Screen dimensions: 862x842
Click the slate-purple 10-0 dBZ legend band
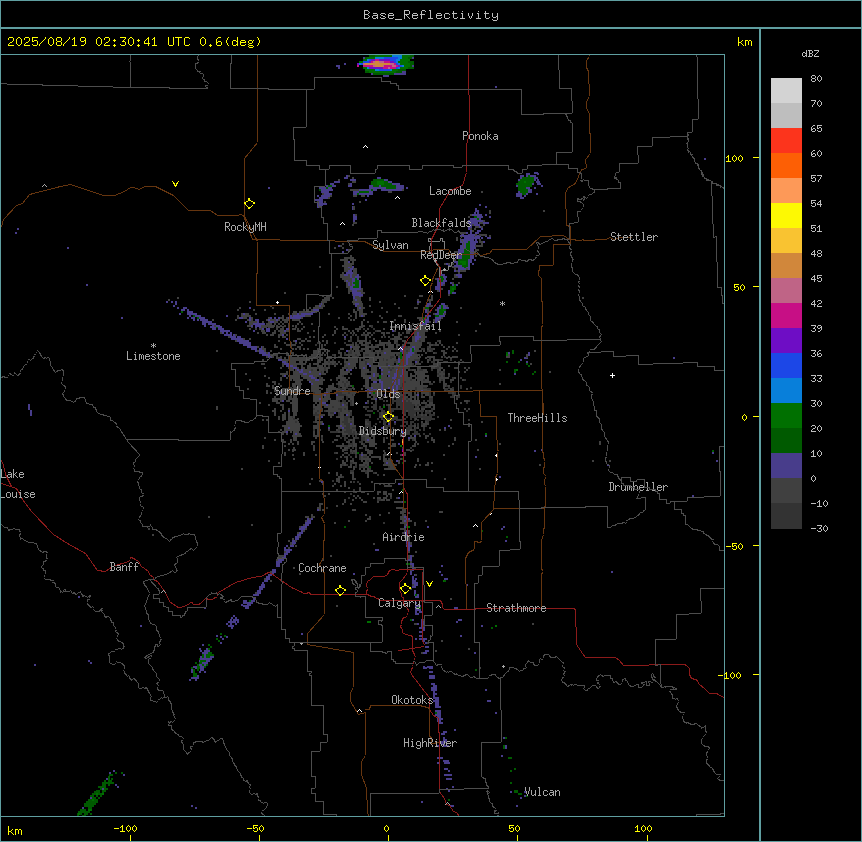tap(786, 466)
